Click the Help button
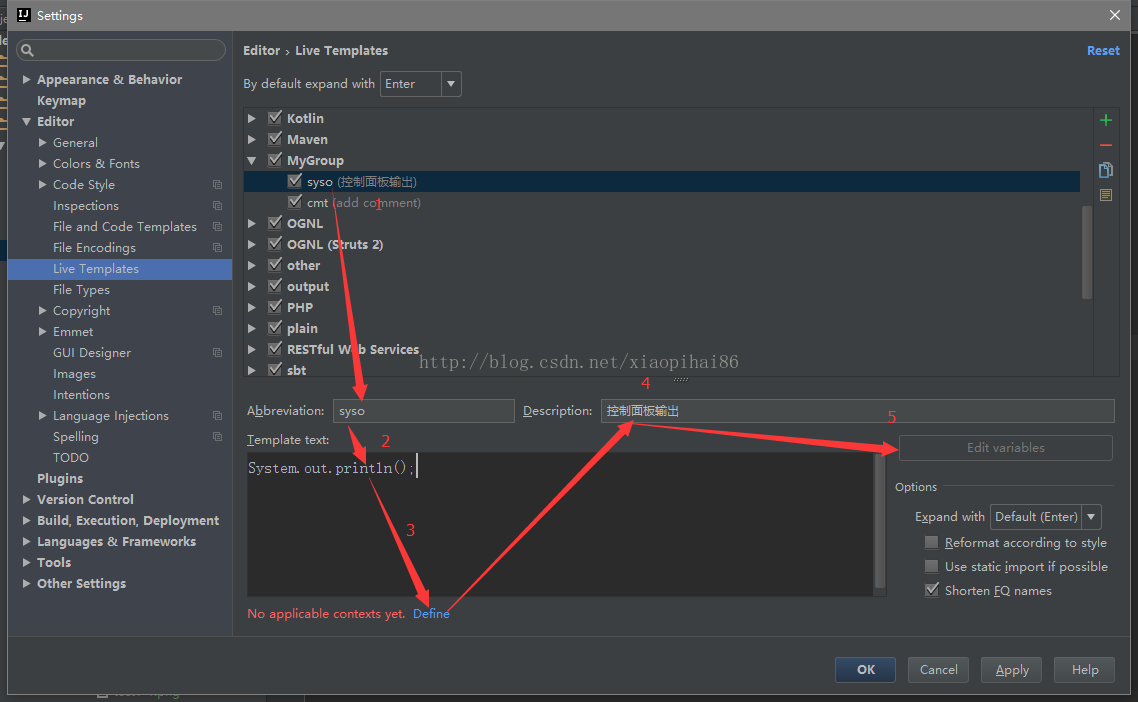Viewport: 1138px width, 702px height. pos(1085,669)
